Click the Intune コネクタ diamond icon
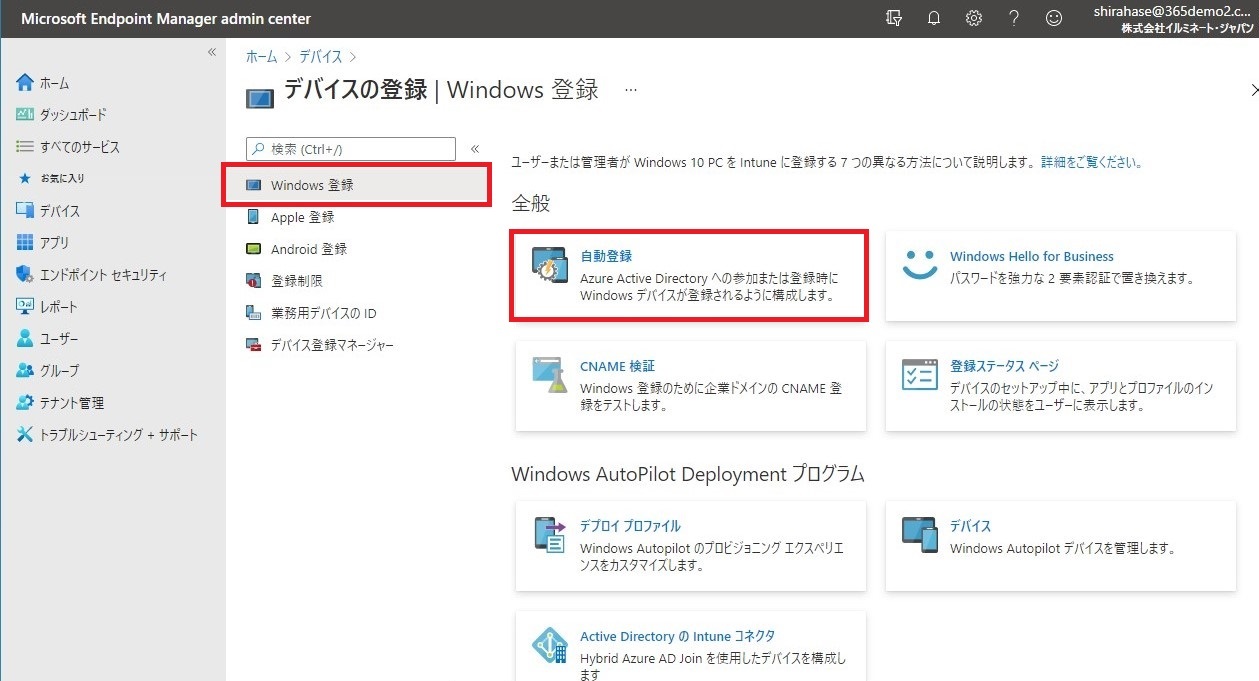 [549, 646]
